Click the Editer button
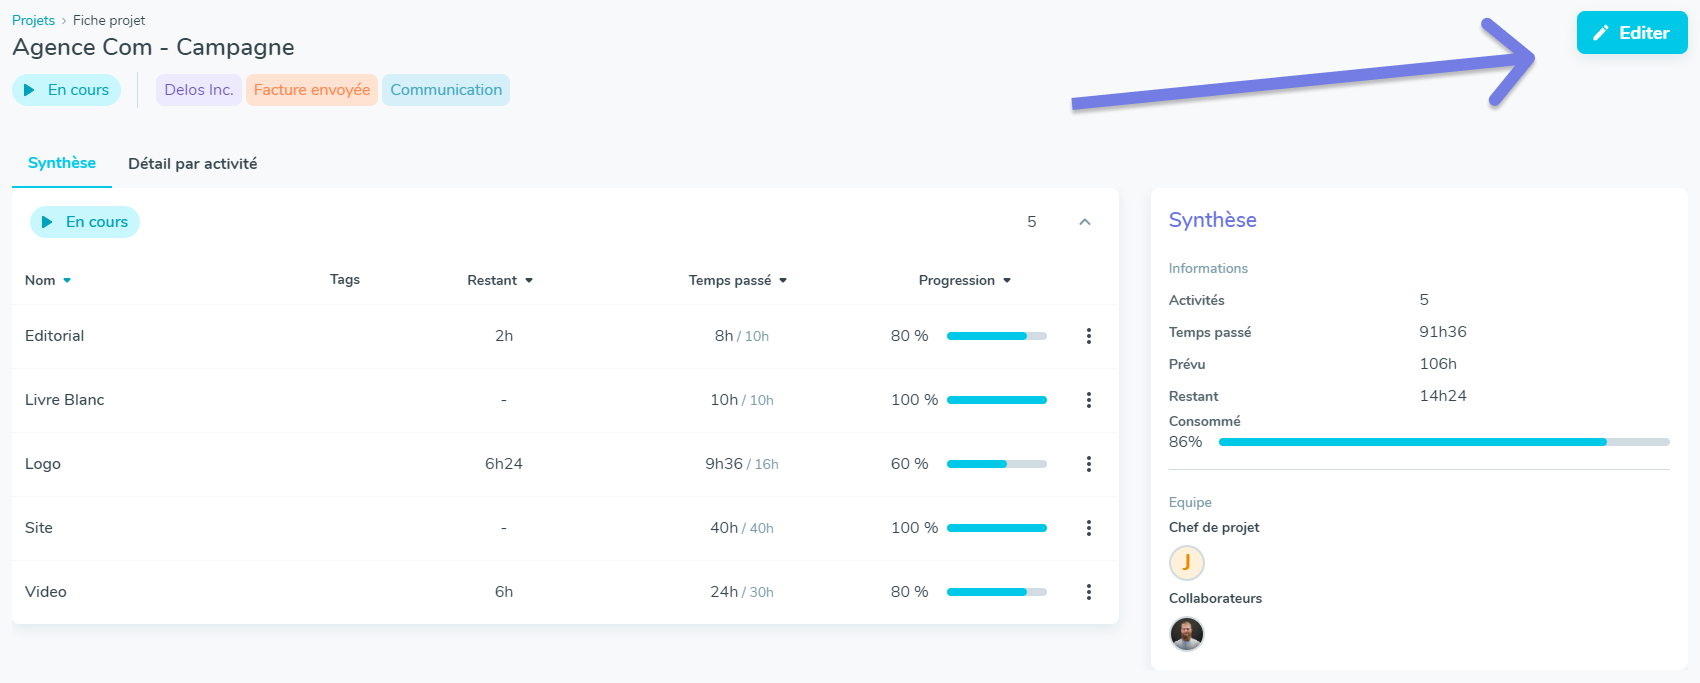 coord(1632,33)
